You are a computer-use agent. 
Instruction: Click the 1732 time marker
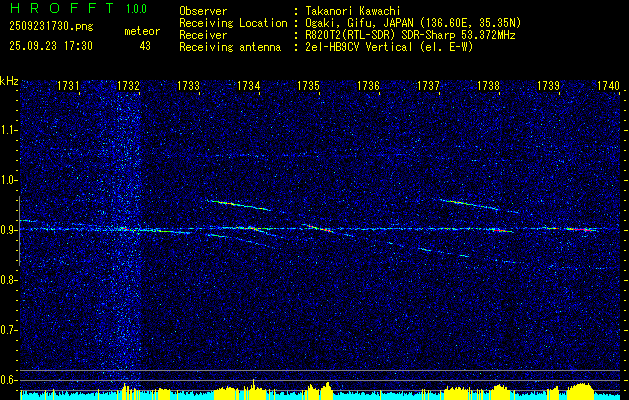tap(128, 85)
